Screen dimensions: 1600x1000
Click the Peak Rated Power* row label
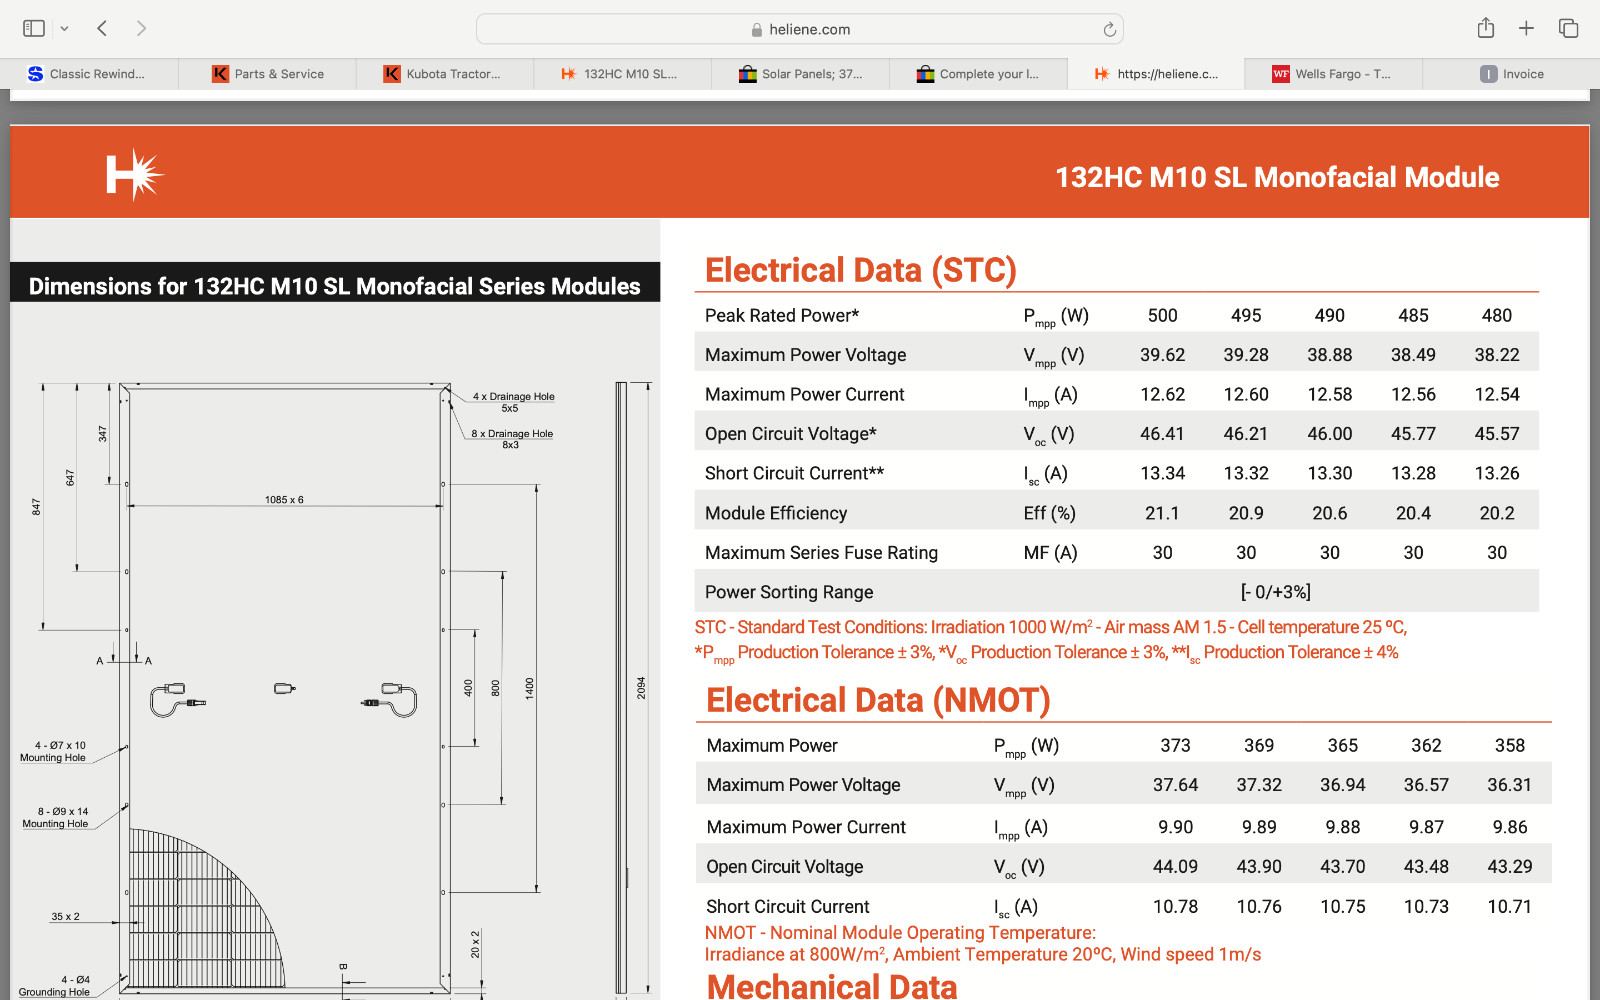782,316
